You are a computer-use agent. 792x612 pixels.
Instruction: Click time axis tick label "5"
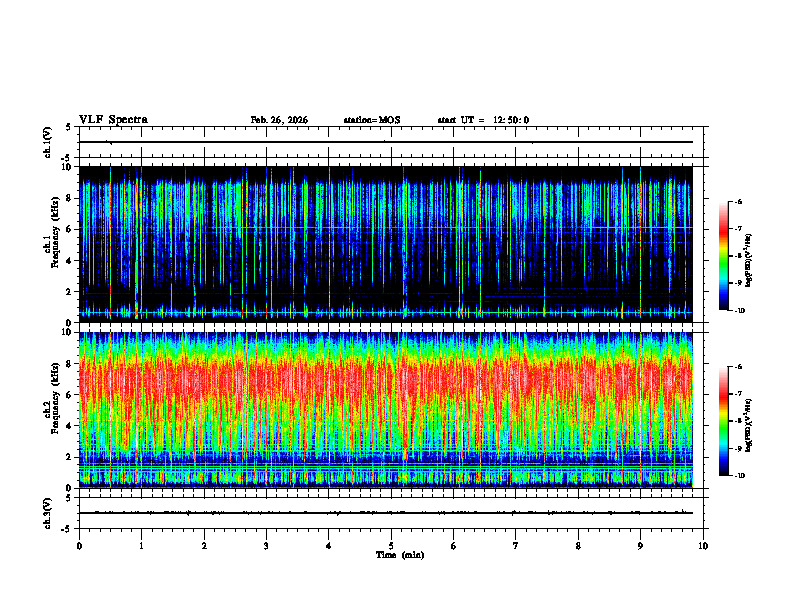(391, 546)
